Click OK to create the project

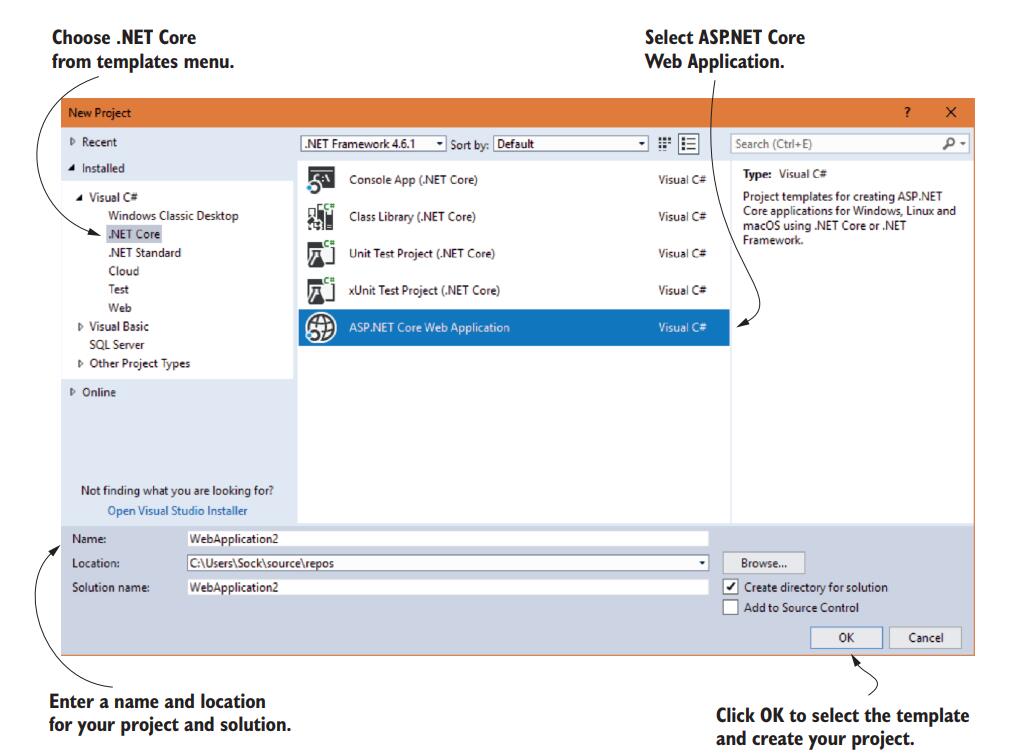click(x=846, y=637)
